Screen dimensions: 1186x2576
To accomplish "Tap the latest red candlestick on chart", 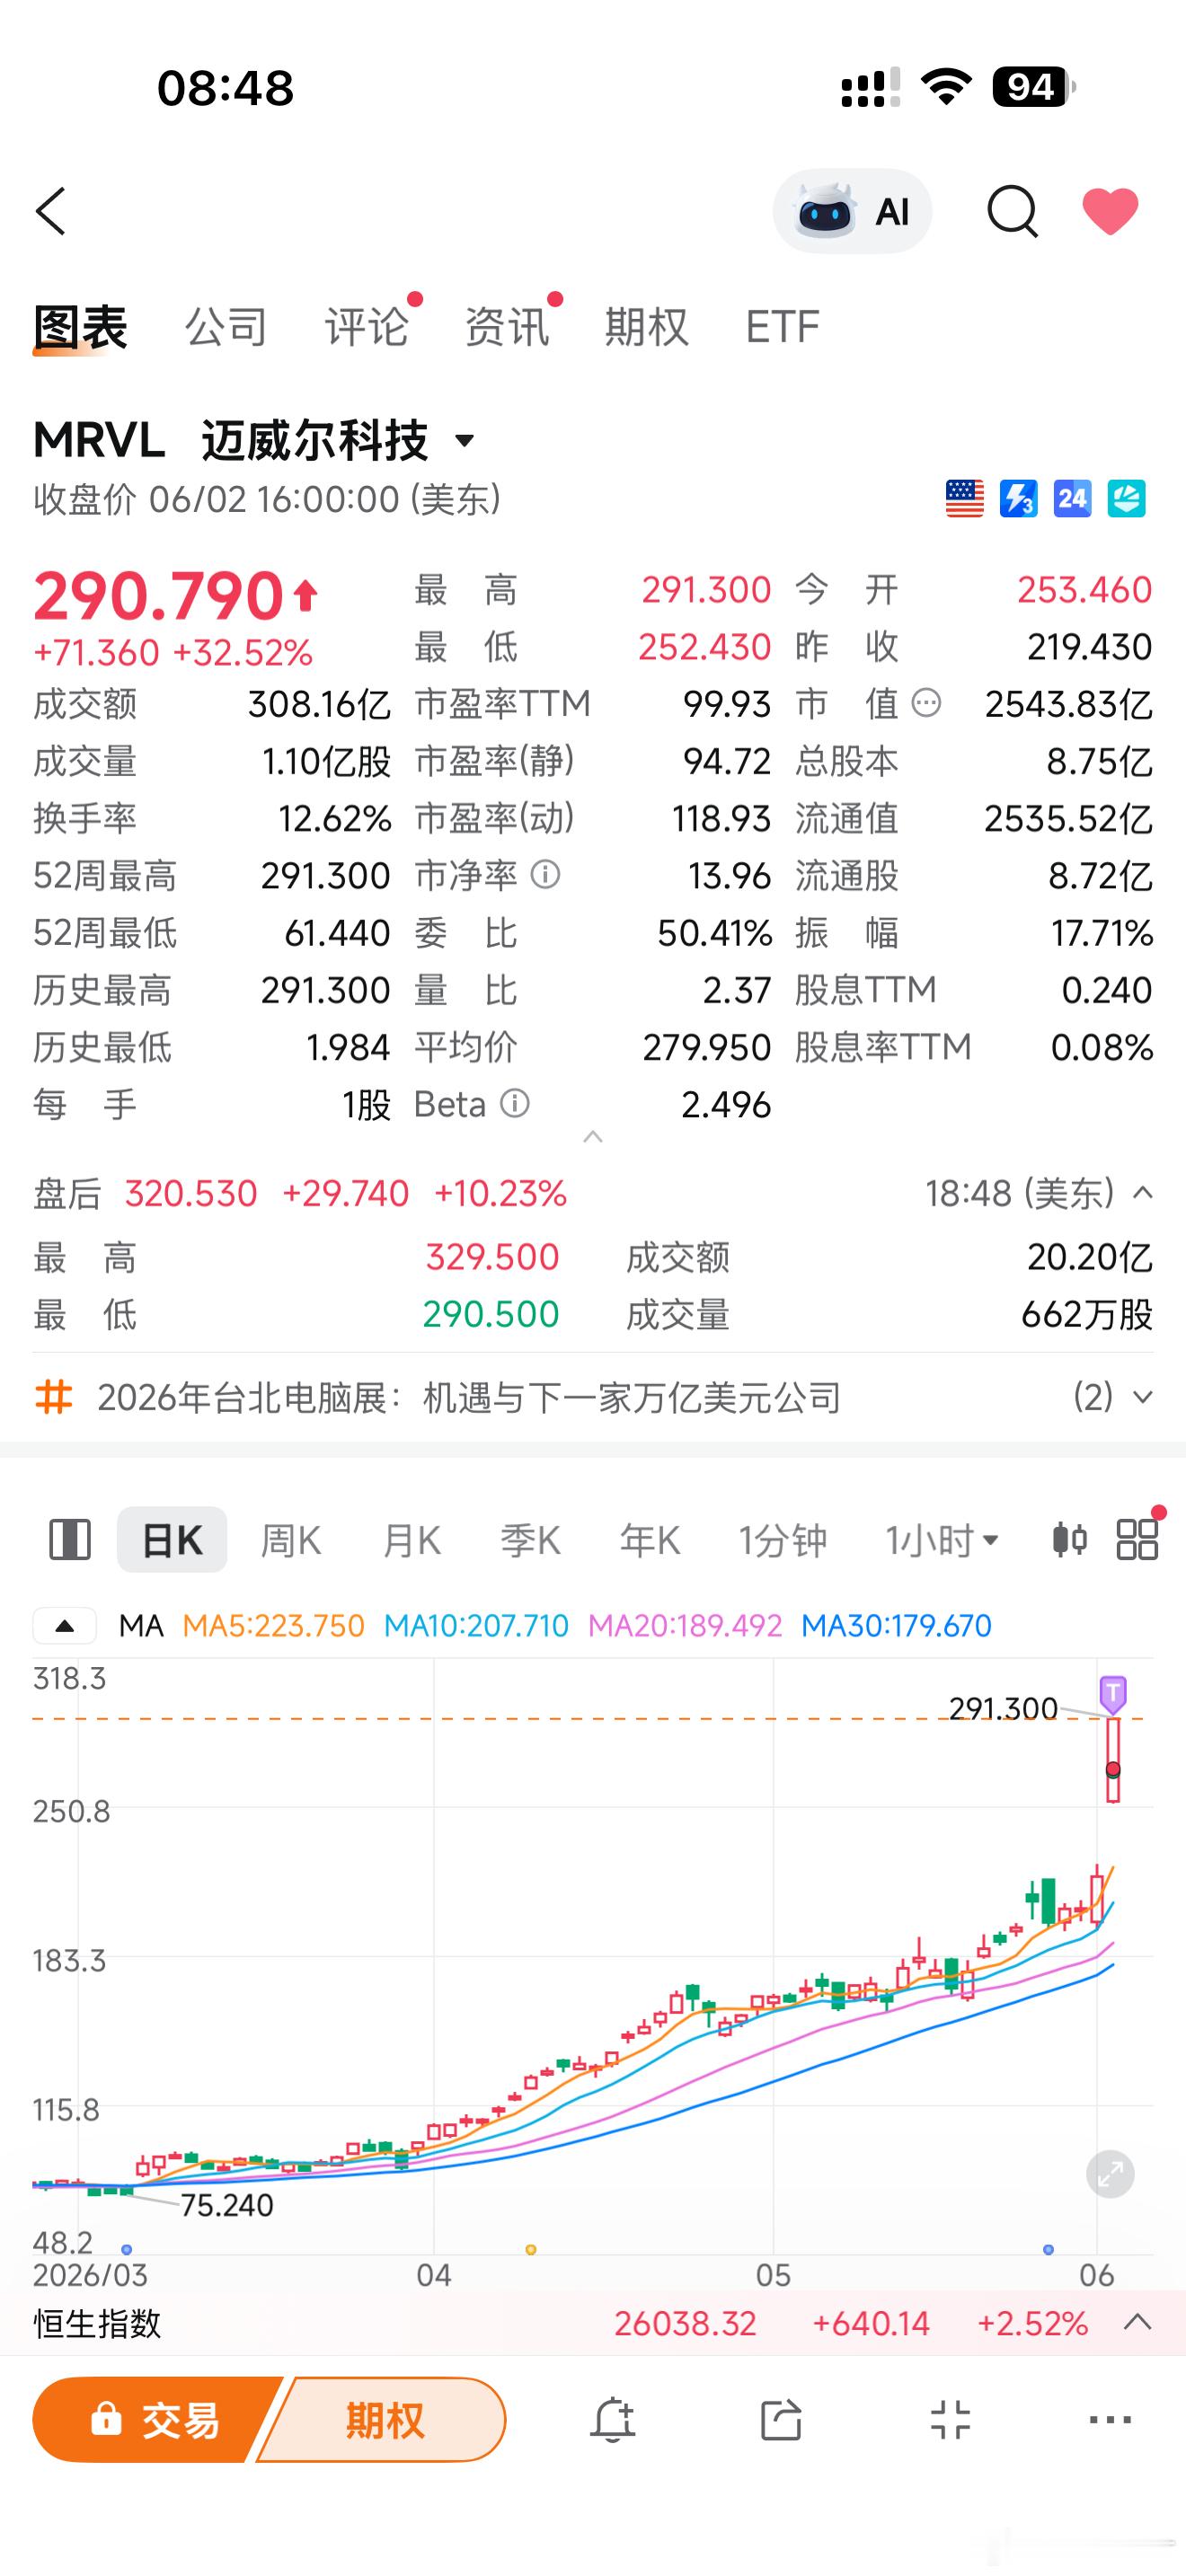I will pos(1113,1761).
